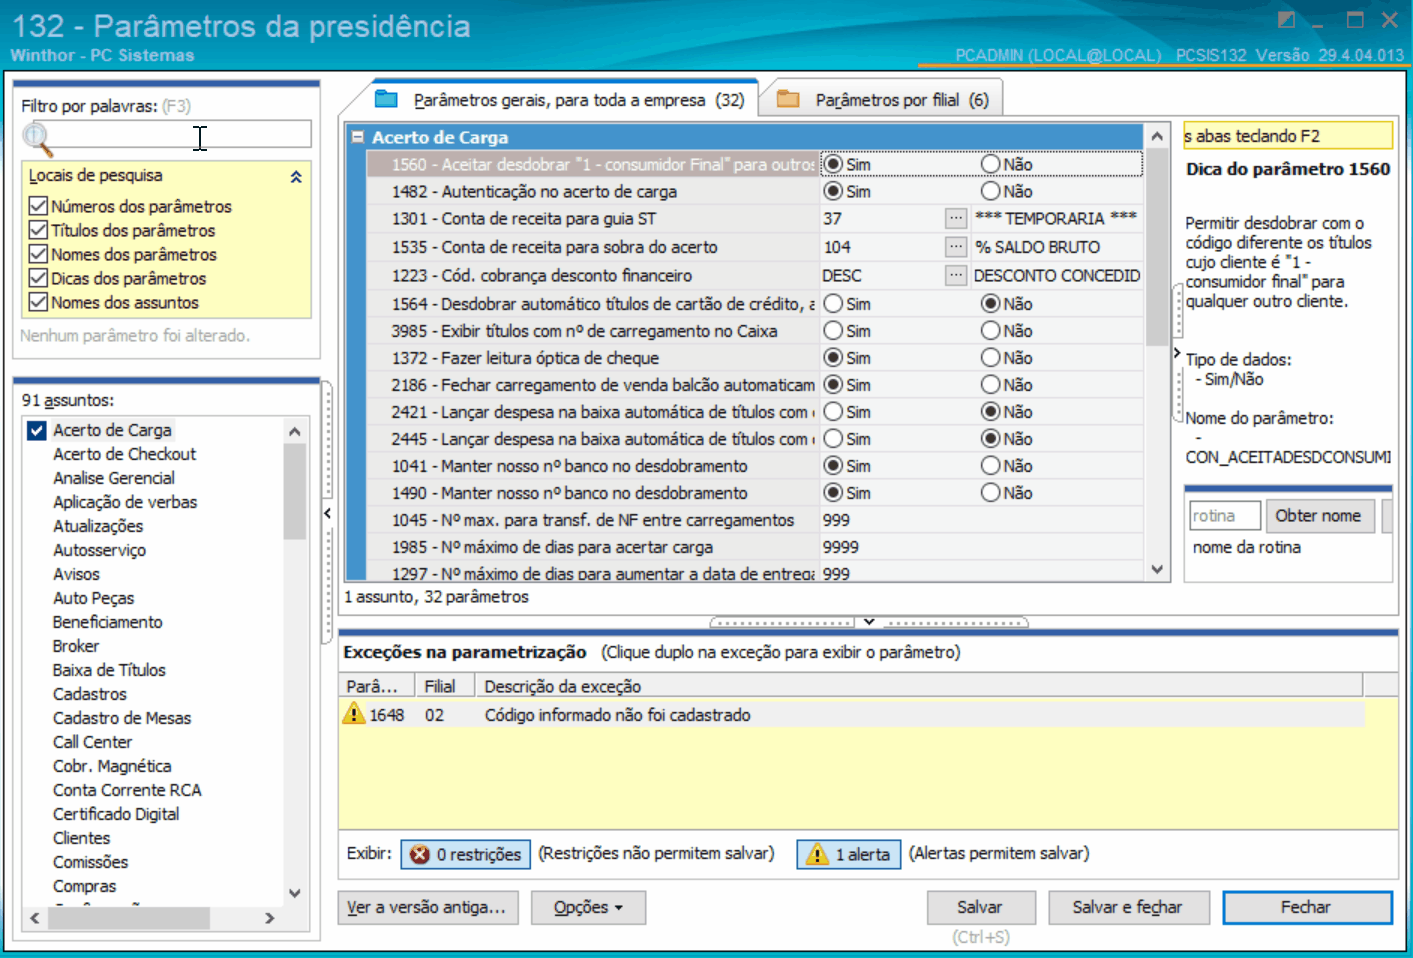Click the red X icon on 0 restrições
1413x958 pixels.
pyautogui.click(x=420, y=854)
